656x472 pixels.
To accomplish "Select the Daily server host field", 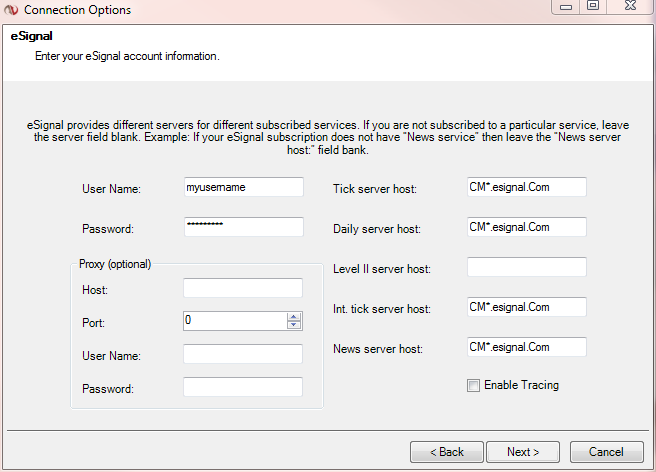I will click(x=526, y=227).
